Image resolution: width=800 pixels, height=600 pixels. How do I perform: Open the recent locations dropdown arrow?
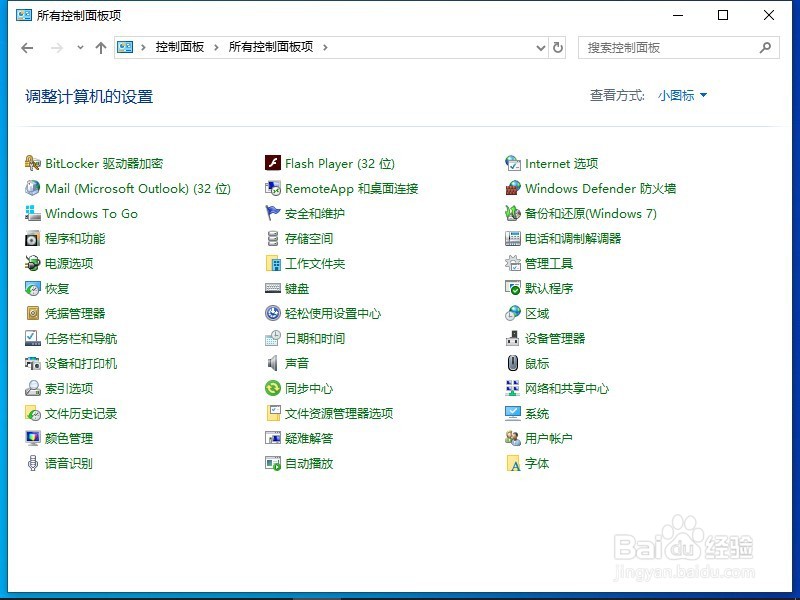(80, 47)
